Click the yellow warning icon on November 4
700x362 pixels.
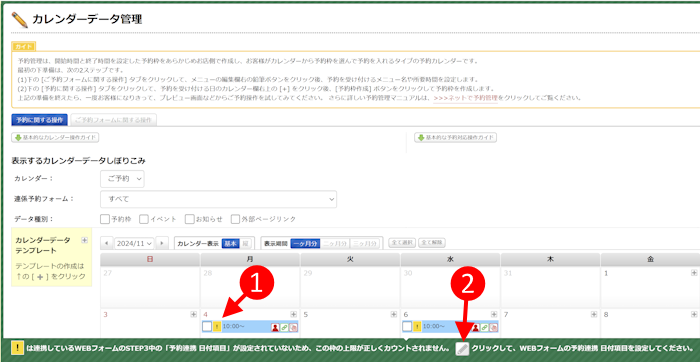tap(217, 327)
